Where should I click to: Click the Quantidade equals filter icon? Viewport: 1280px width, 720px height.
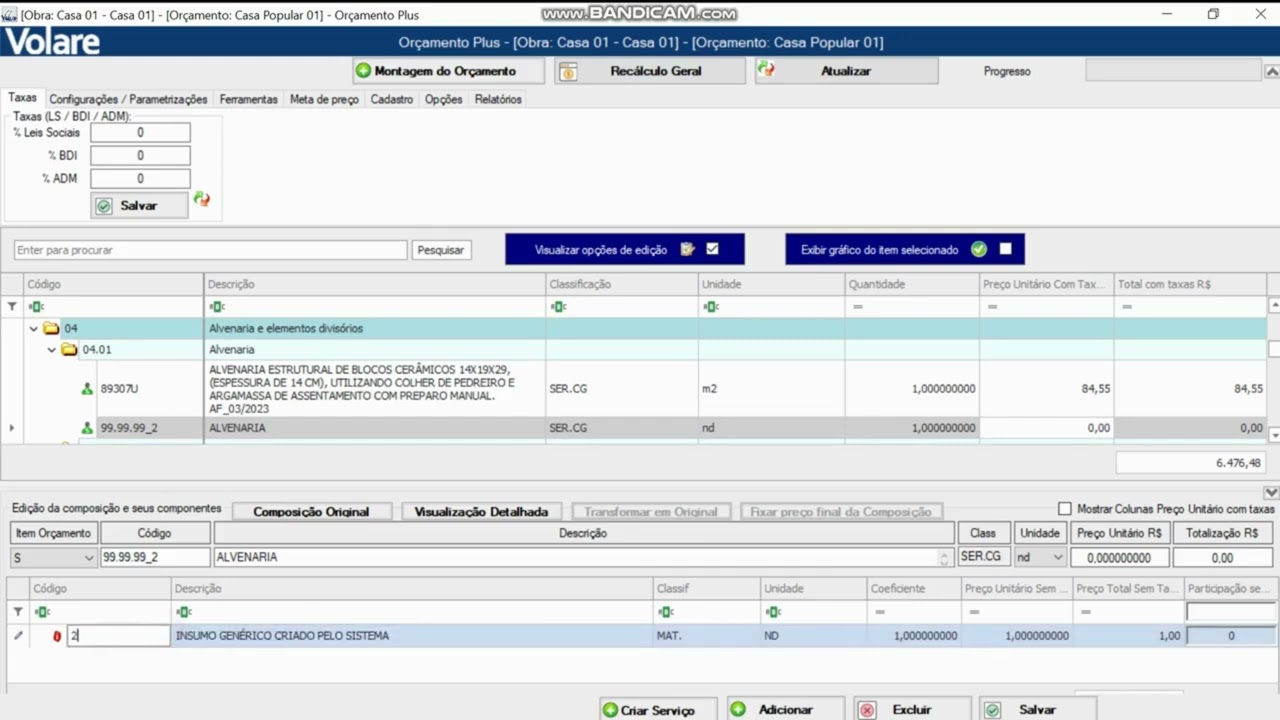[857, 307]
